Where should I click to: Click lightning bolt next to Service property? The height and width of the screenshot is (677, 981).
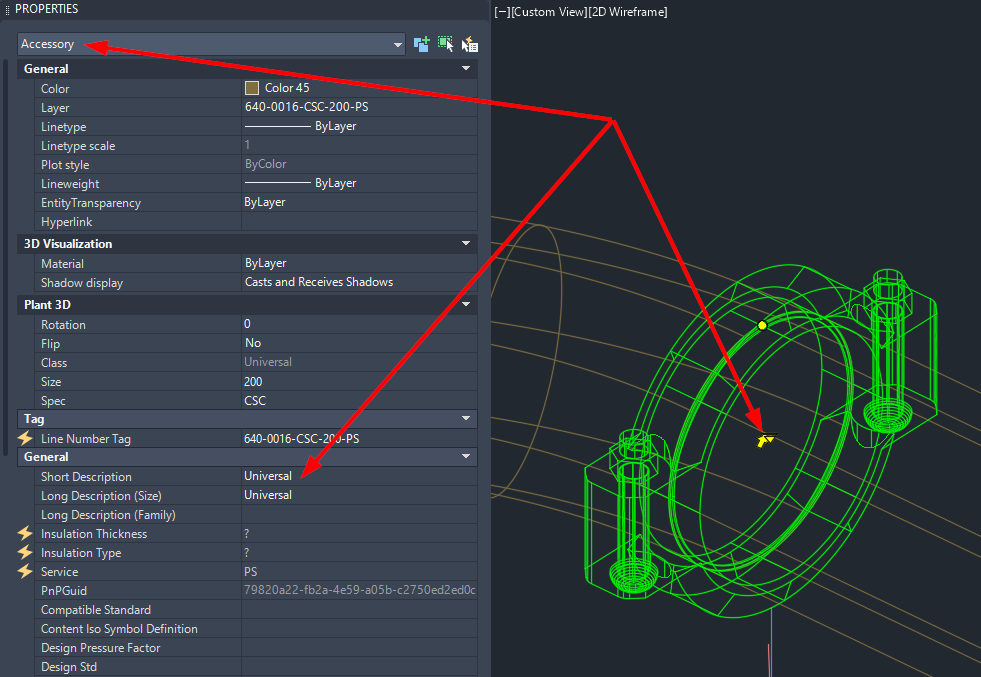point(24,571)
